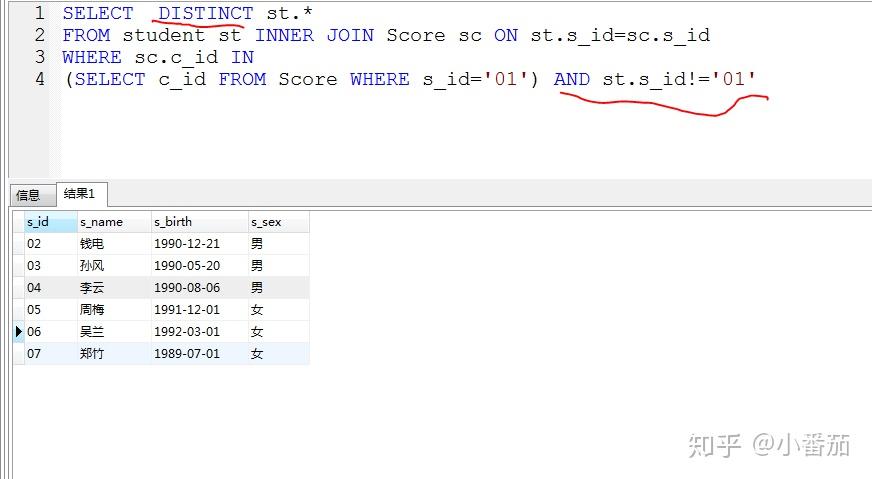Viewport: 872px width, 479px height.
Task: Click line number 4 in editor gutter
Action: (39, 78)
